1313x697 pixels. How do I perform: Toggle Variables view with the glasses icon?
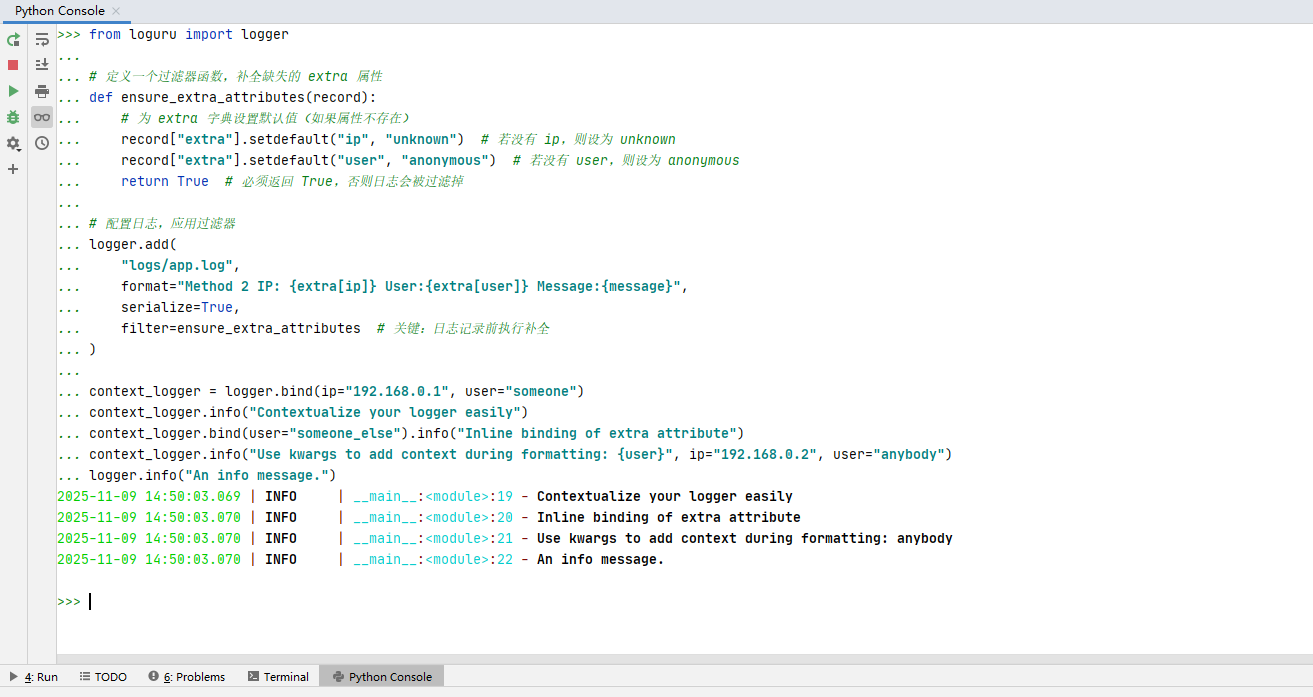[41, 117]
